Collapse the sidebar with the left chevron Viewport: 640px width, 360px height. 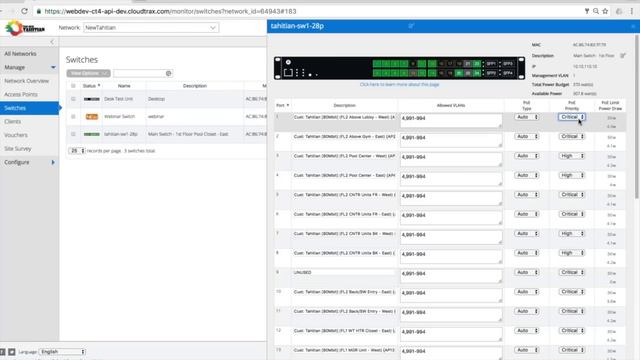[x=52, y=42]
